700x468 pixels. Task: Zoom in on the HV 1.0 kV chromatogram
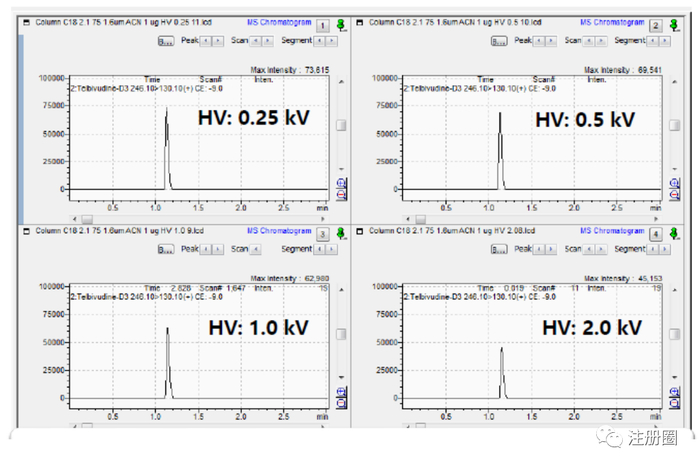341,392
